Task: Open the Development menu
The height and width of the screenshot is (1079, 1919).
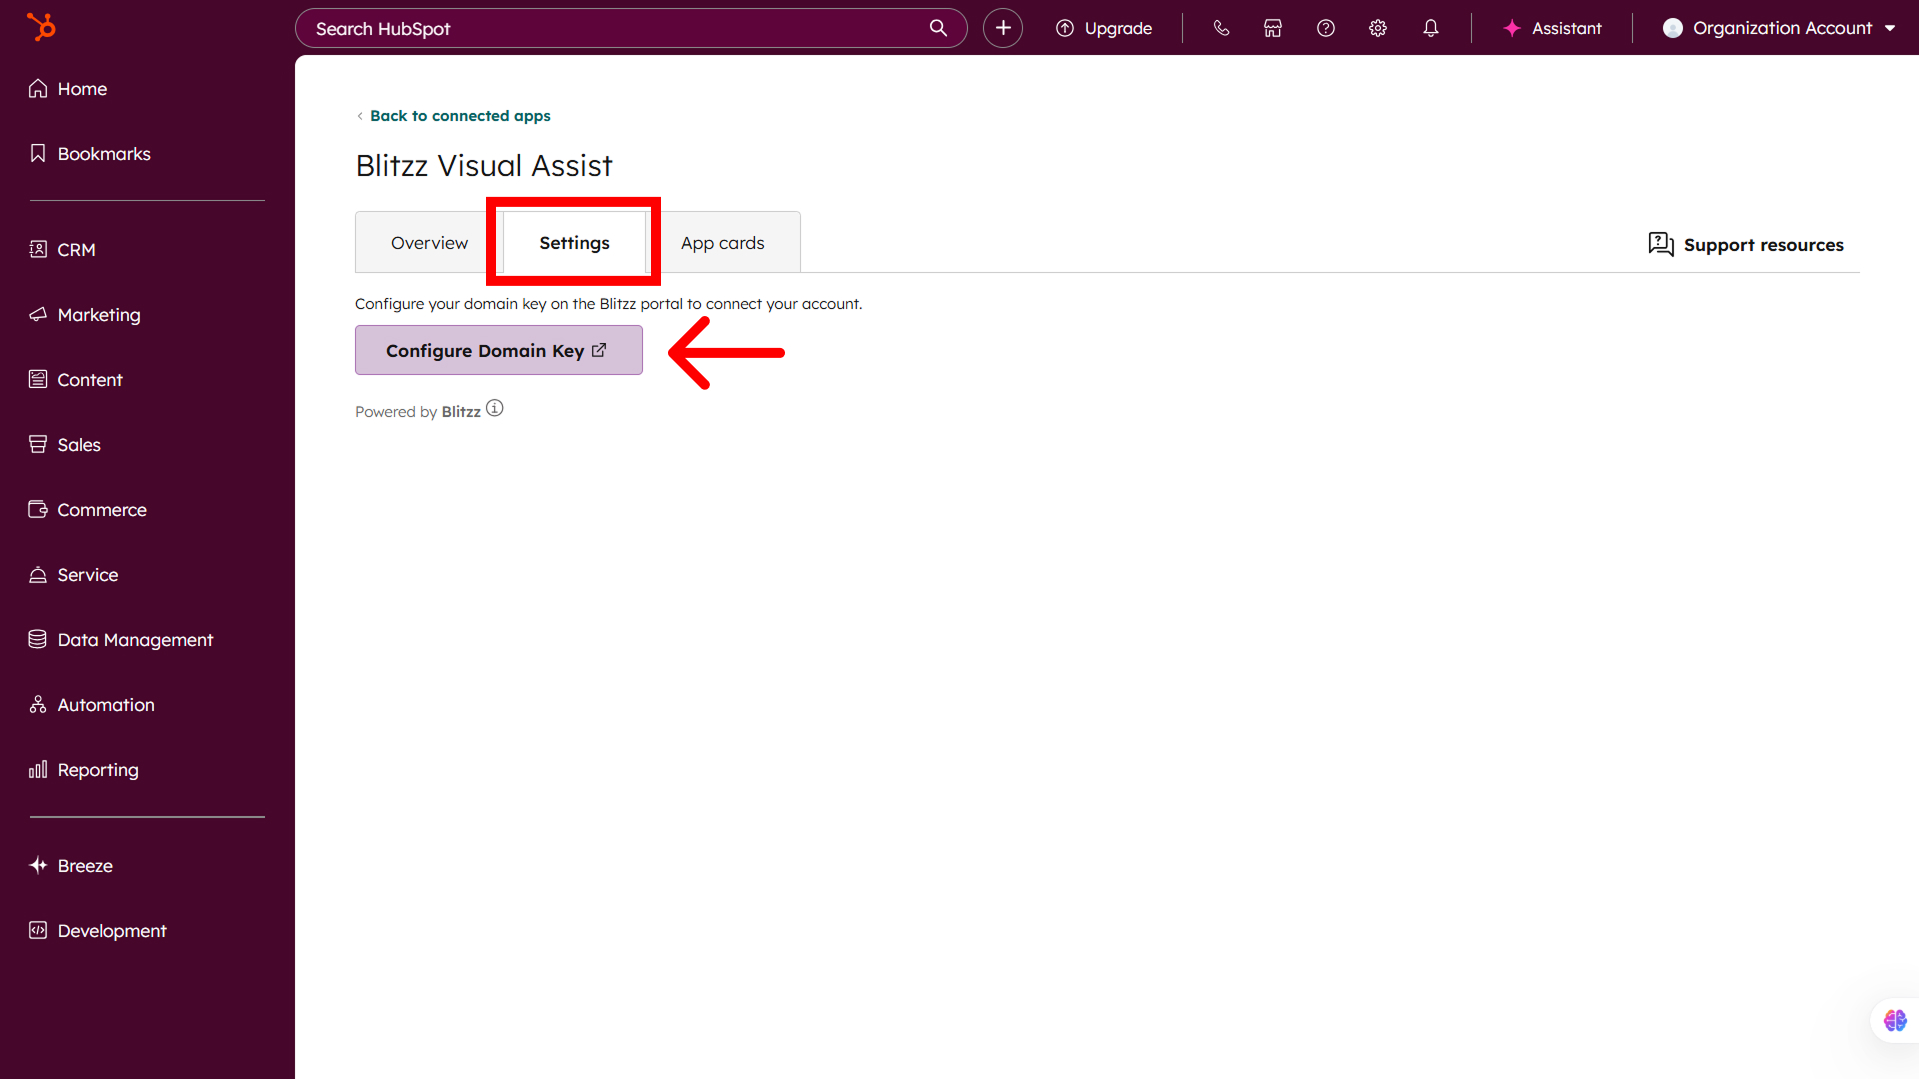Action: tap(98, 931)
